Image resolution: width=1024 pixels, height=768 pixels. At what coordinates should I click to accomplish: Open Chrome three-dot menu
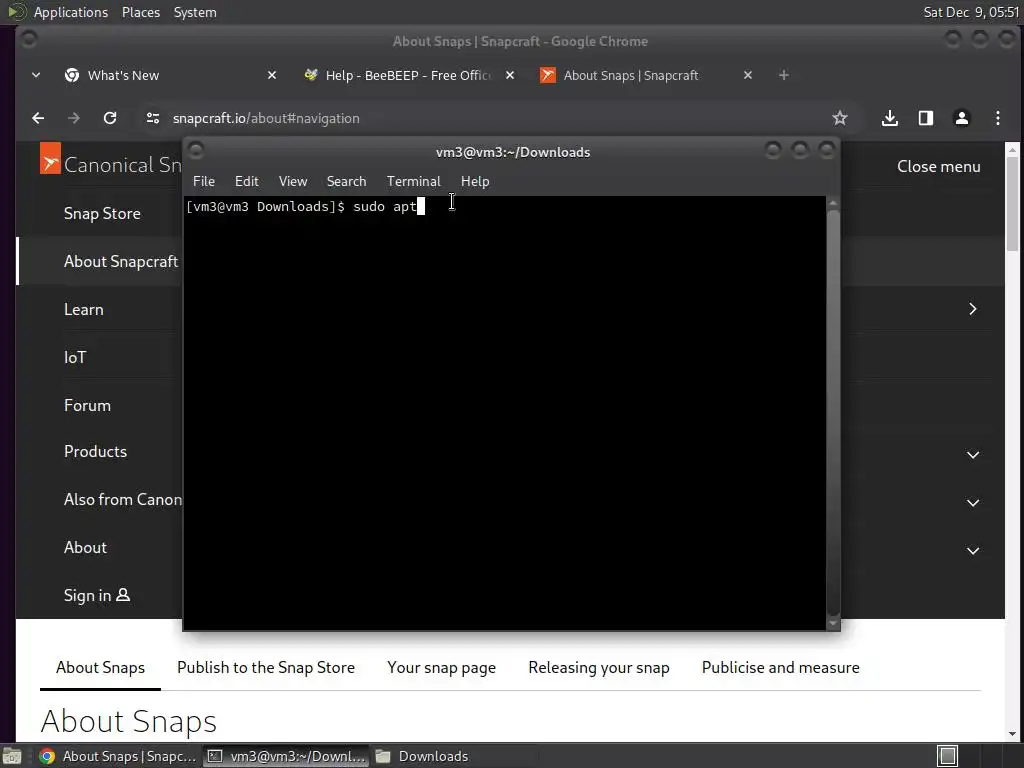pyautogui.click(x=997, y=118)
